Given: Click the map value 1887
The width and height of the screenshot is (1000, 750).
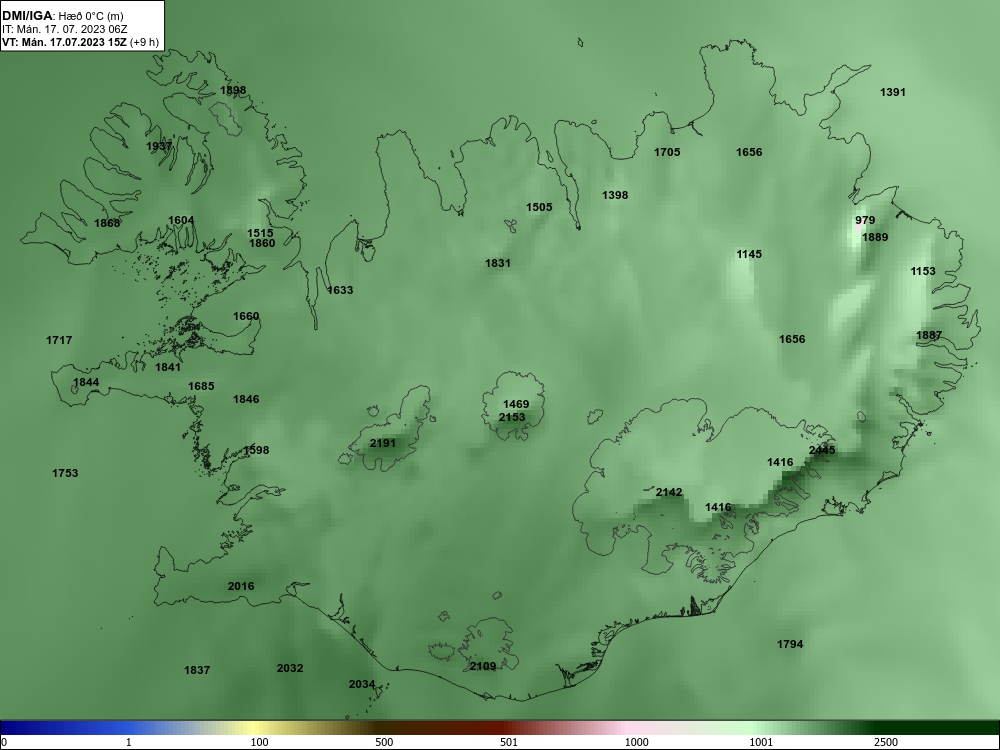Looking at the screenshot, I should coord(929,335).
